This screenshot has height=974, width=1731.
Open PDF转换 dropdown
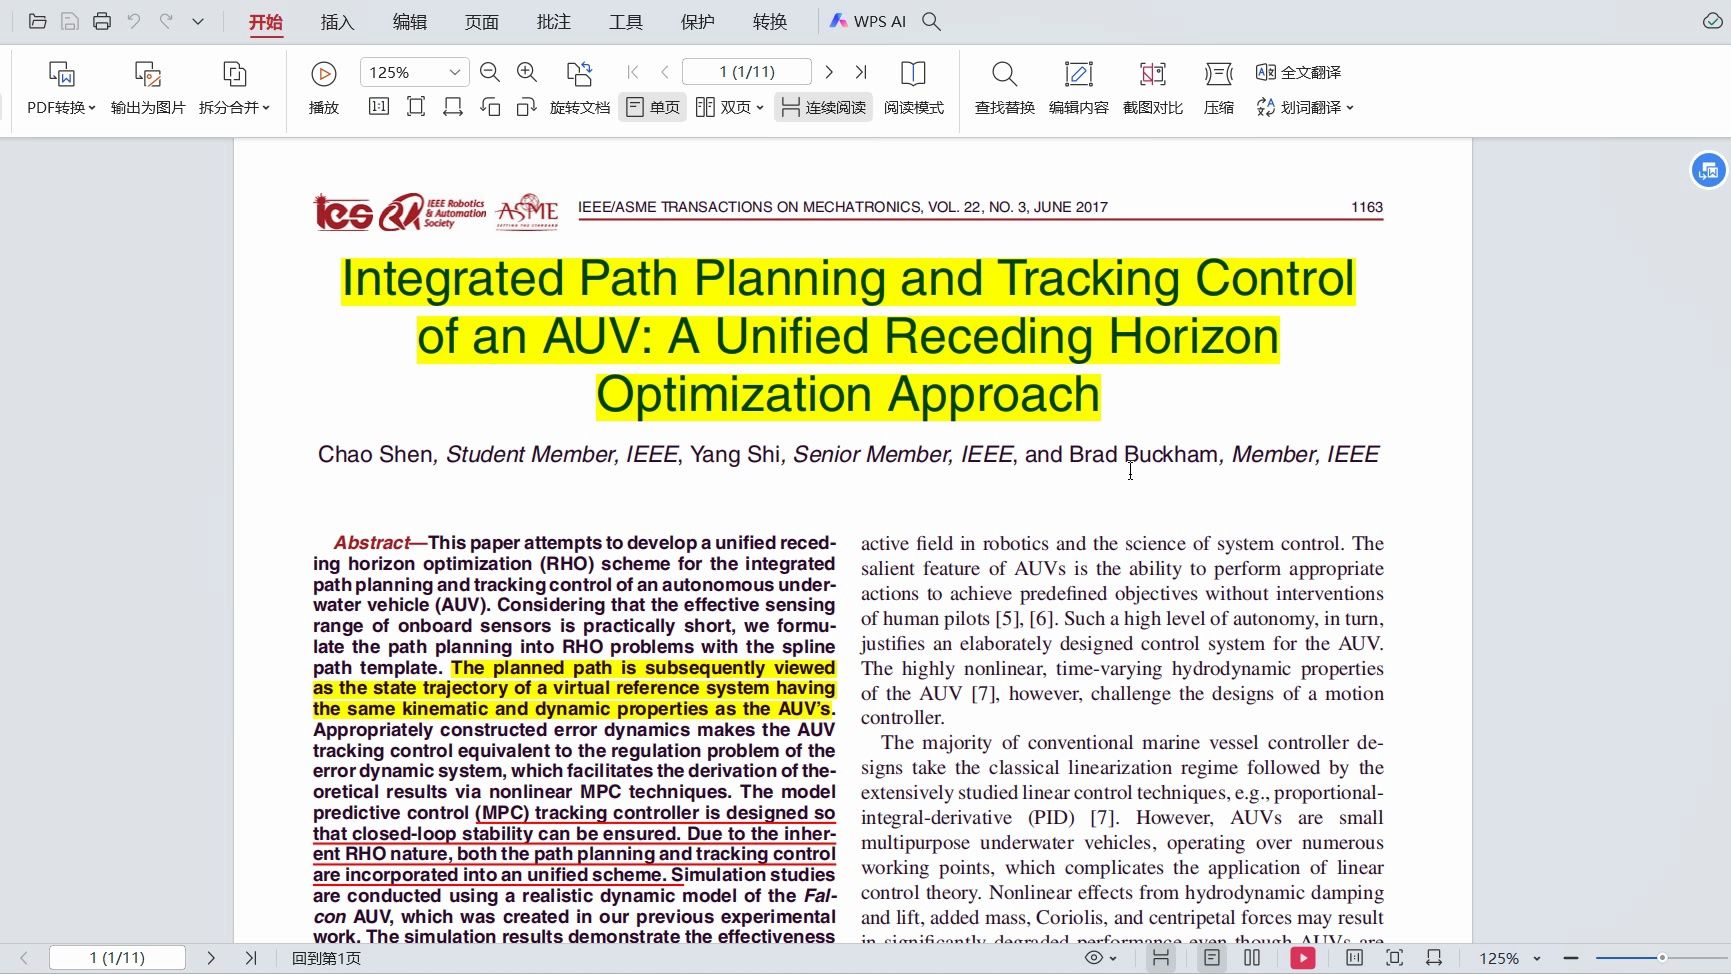[x=61, y=88]
